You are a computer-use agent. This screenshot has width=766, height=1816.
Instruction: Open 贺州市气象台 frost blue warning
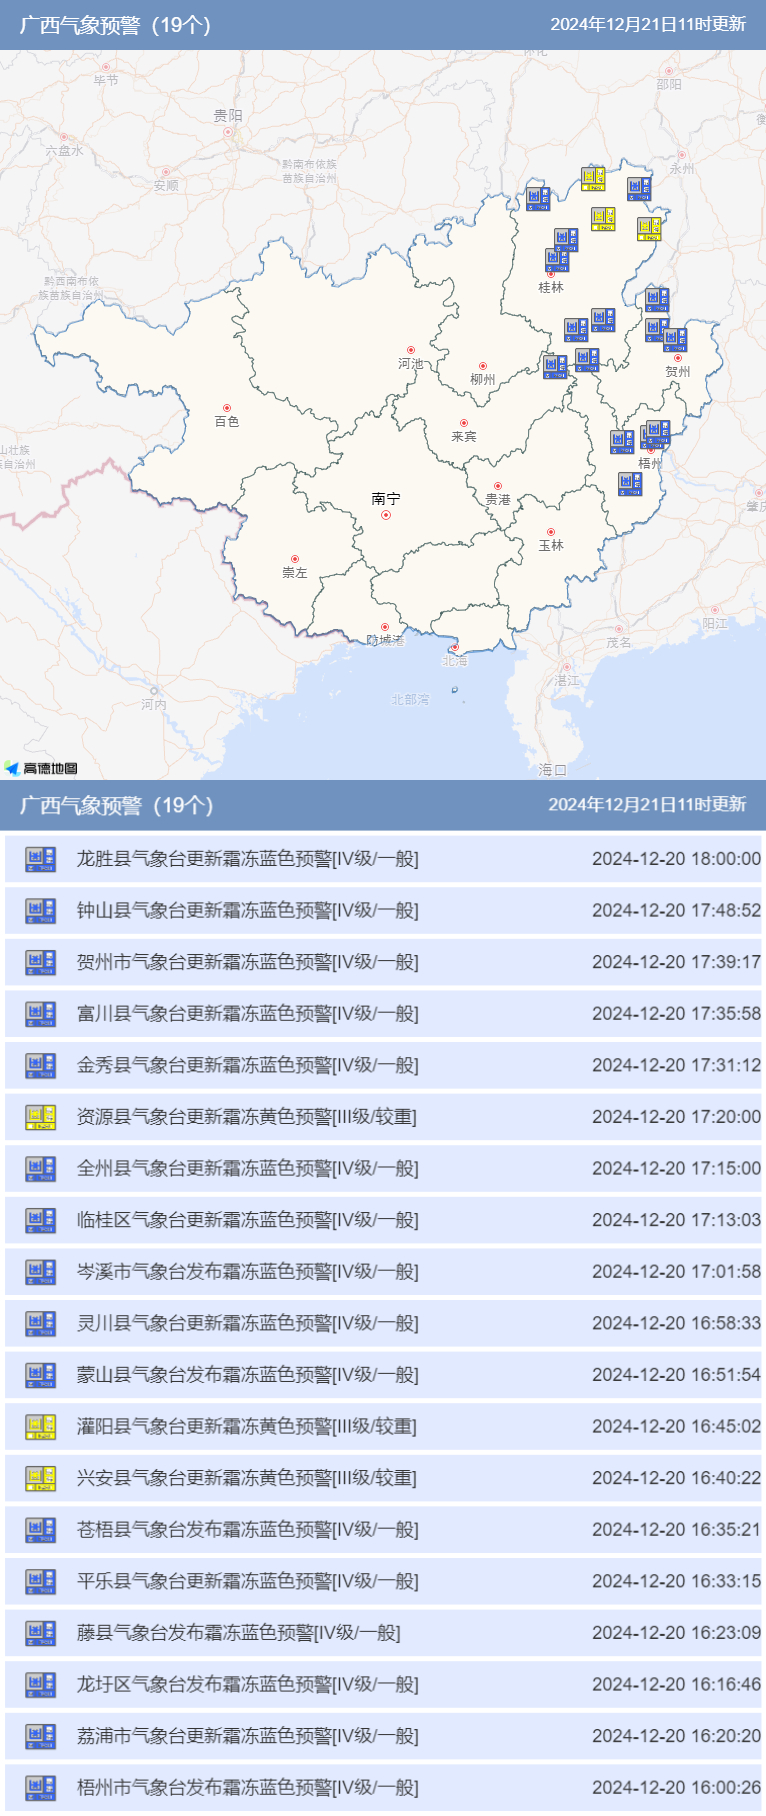pyautogui.click(x=248, y=962)
